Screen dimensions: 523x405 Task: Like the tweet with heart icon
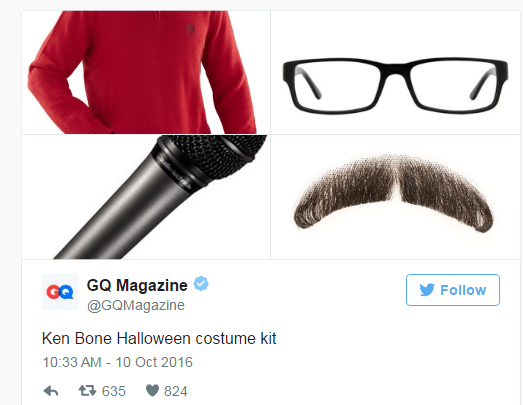click(152, 391)
